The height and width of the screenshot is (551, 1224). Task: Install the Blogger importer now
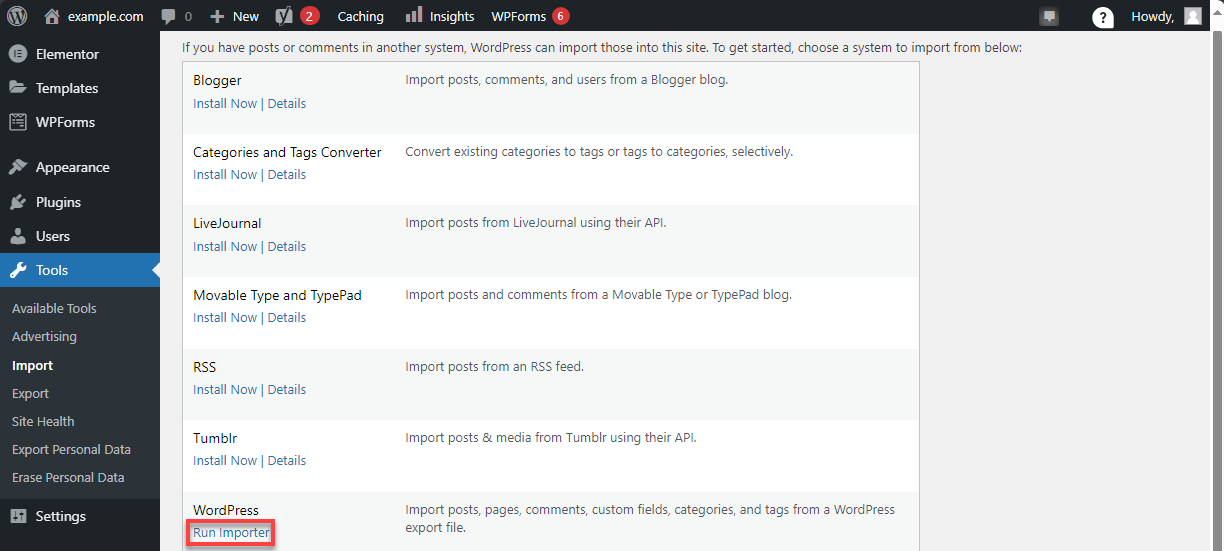[225, 104]
